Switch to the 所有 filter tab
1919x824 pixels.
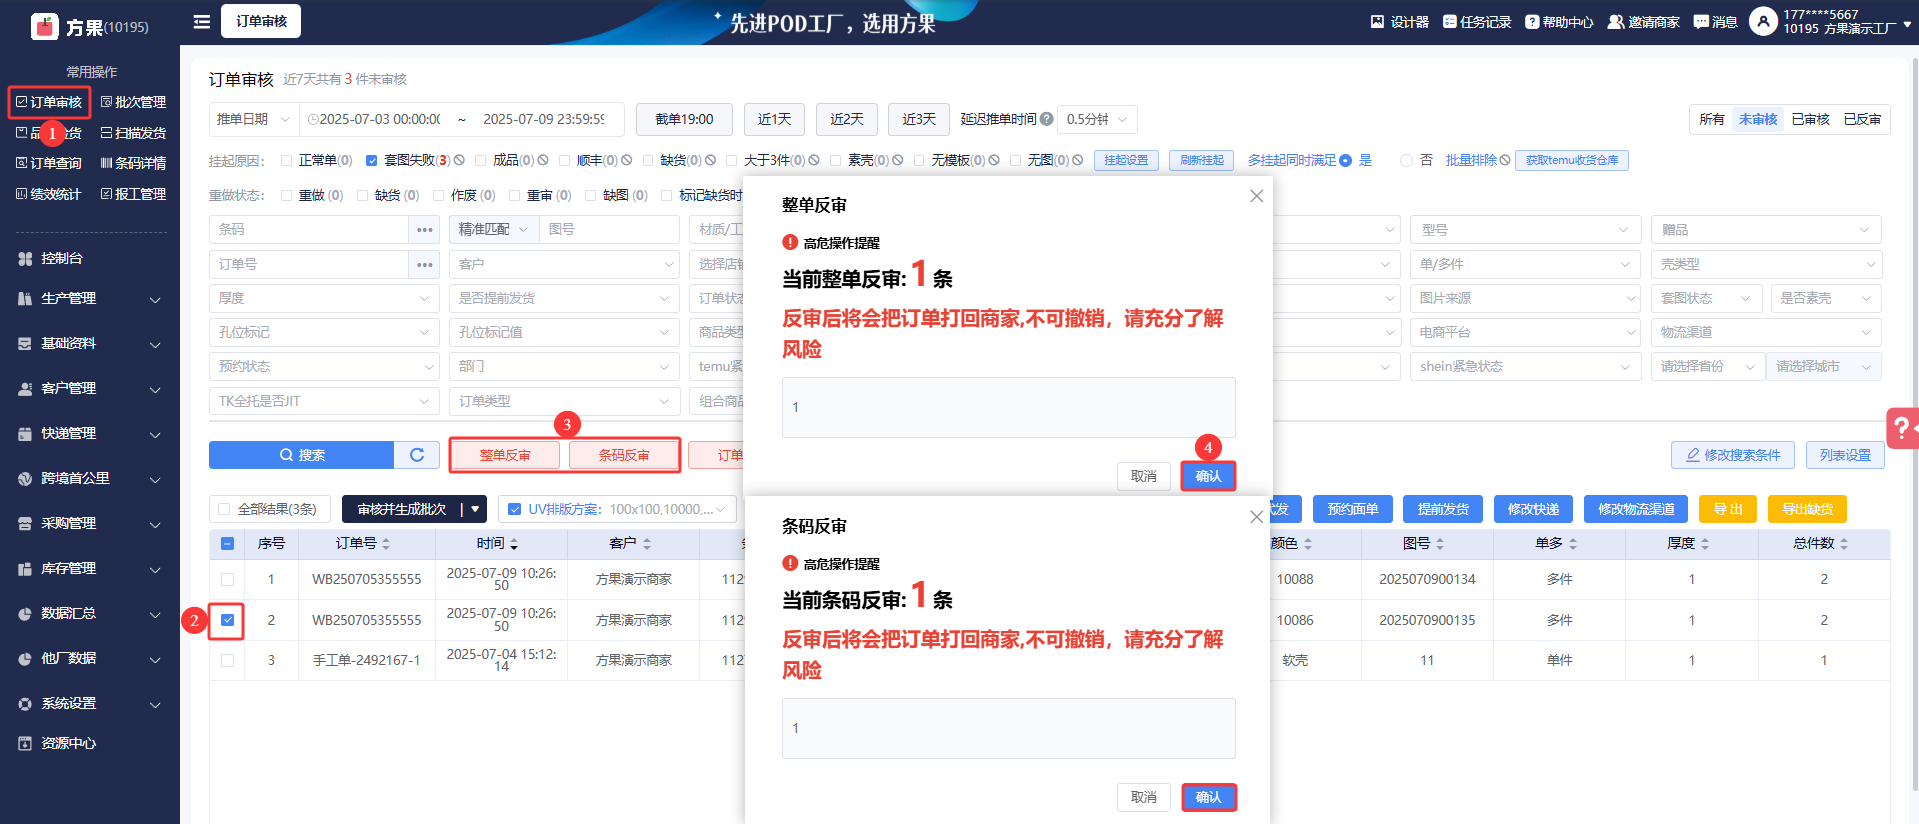click(1712, 119)
